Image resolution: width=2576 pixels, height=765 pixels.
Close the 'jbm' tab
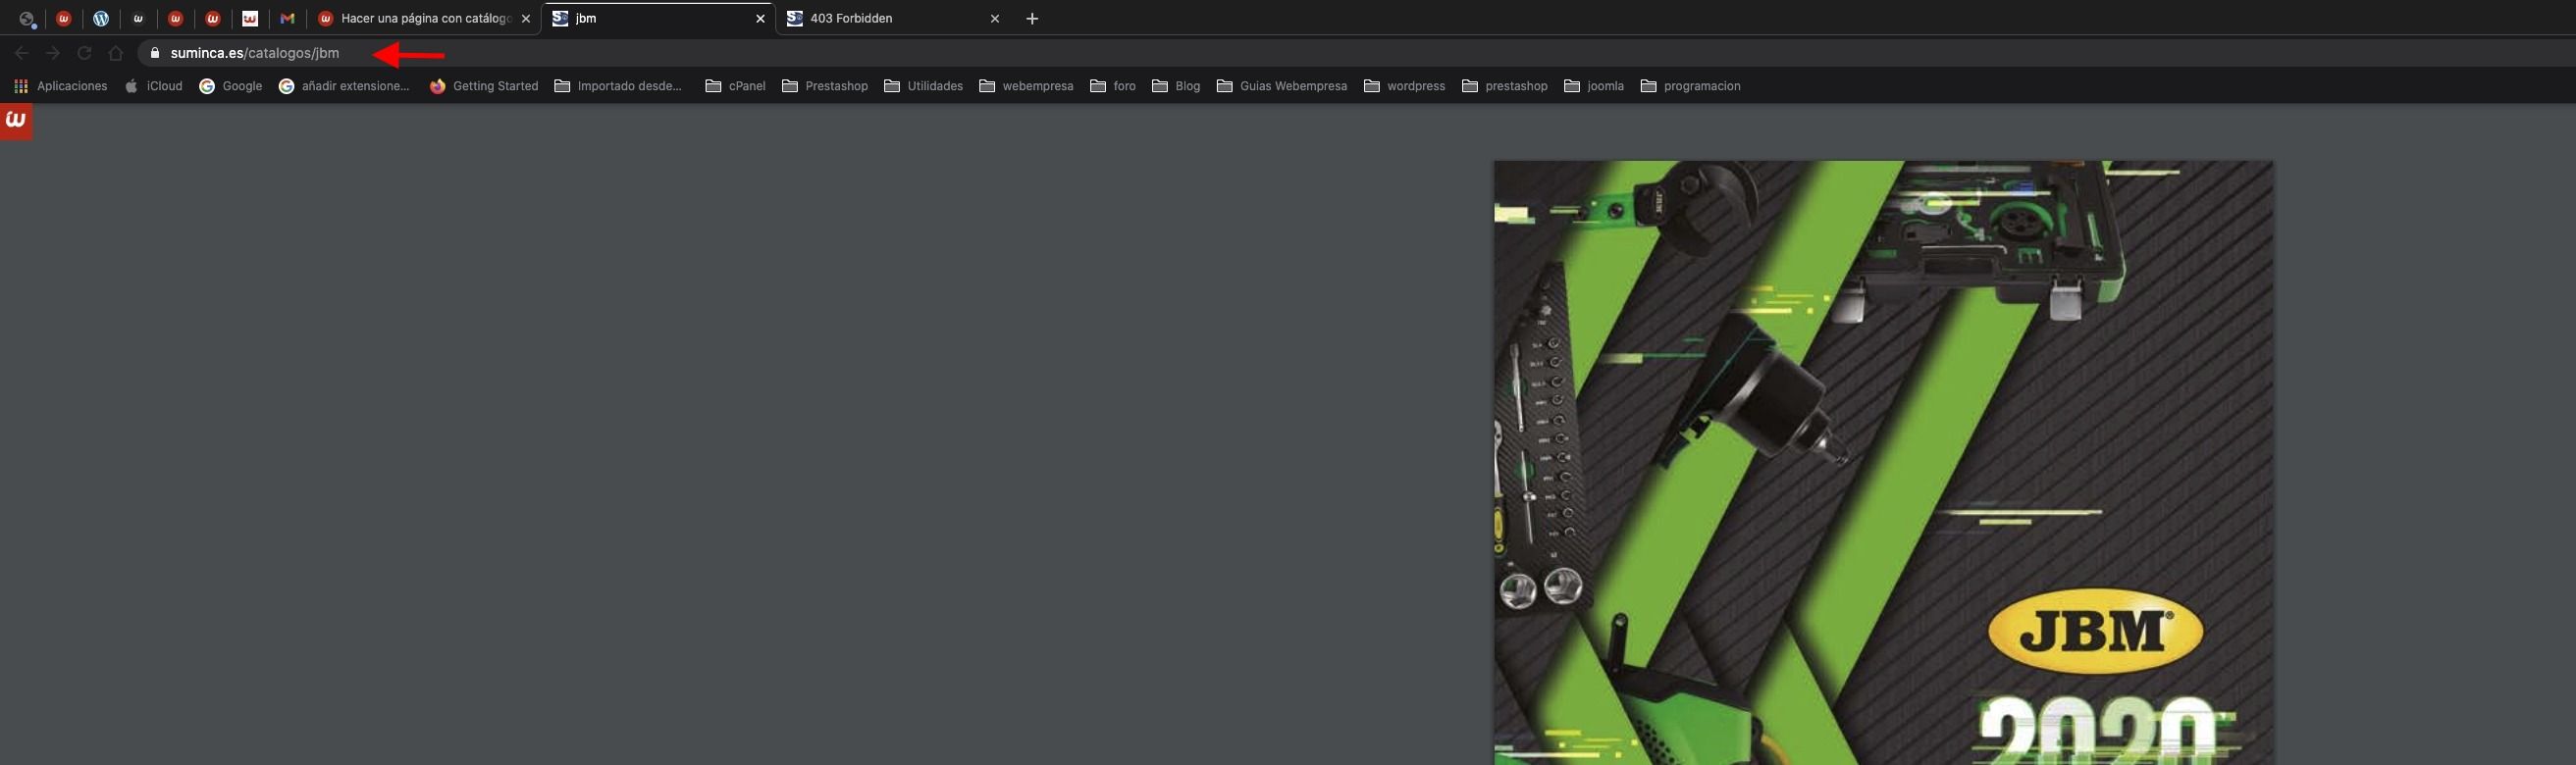point(760,18)
